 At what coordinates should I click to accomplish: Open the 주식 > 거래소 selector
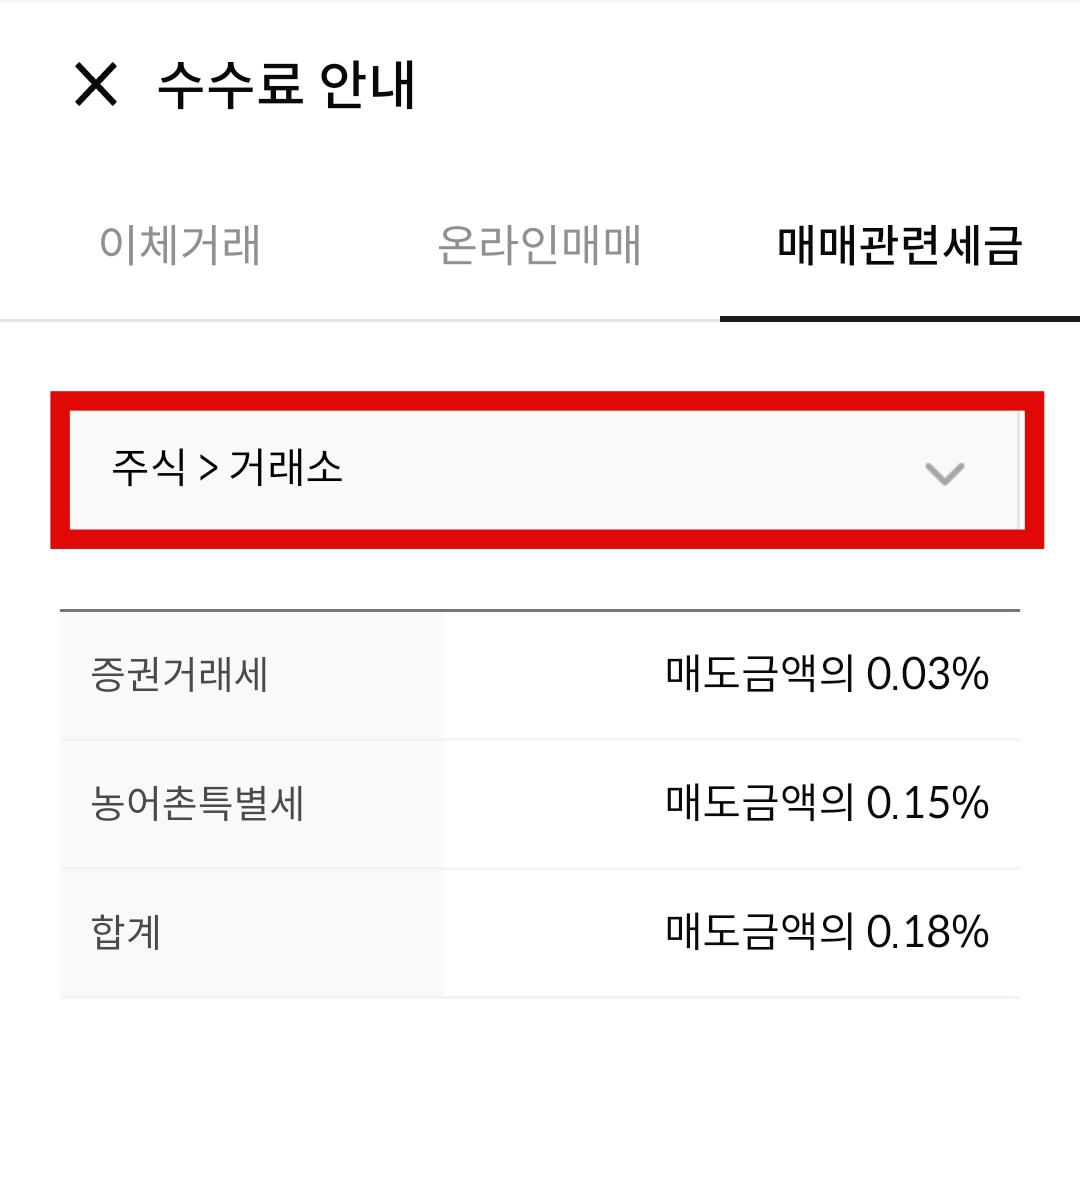coord(540,470)
